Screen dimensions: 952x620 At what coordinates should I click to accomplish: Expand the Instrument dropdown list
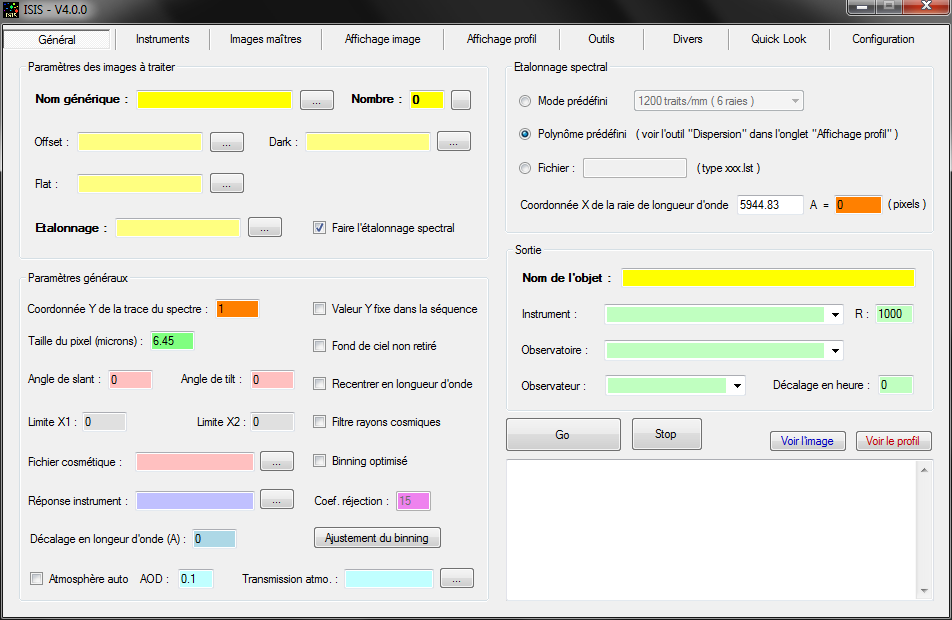[835, 315]
